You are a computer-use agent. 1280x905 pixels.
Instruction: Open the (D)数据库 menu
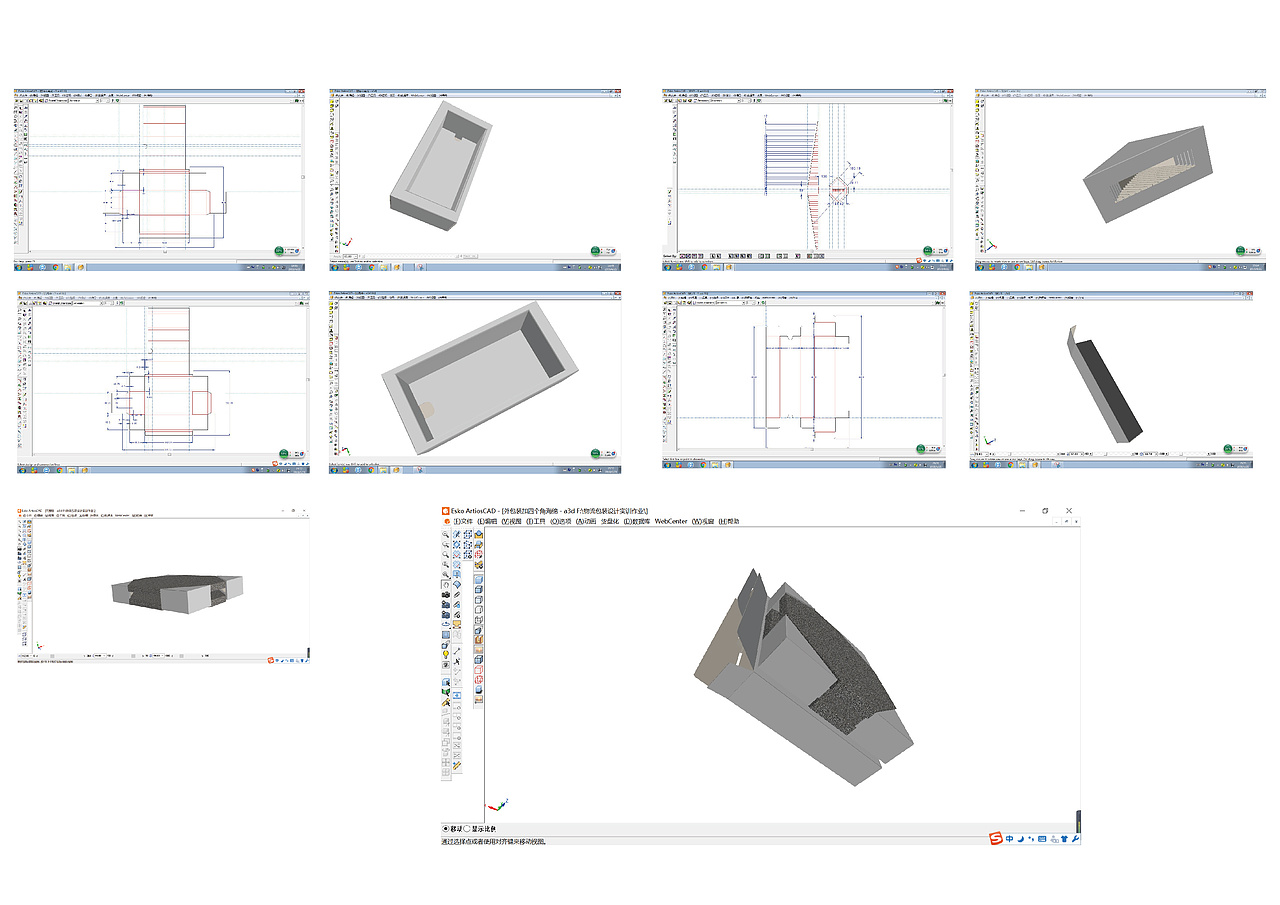tap(637, 521)
